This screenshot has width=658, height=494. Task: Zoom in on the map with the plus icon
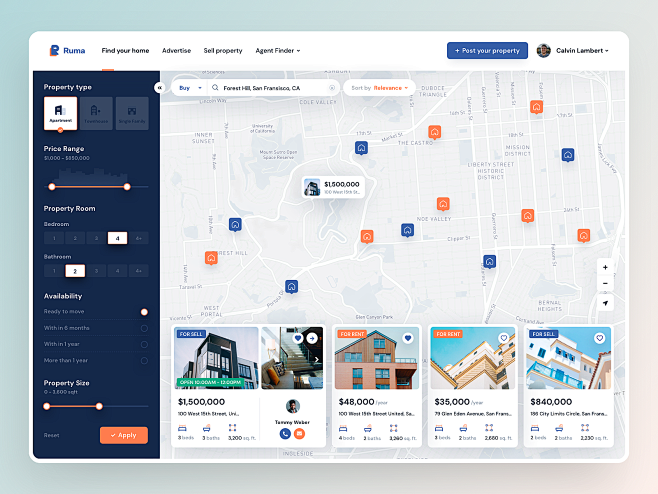click(x=605, y=267)
